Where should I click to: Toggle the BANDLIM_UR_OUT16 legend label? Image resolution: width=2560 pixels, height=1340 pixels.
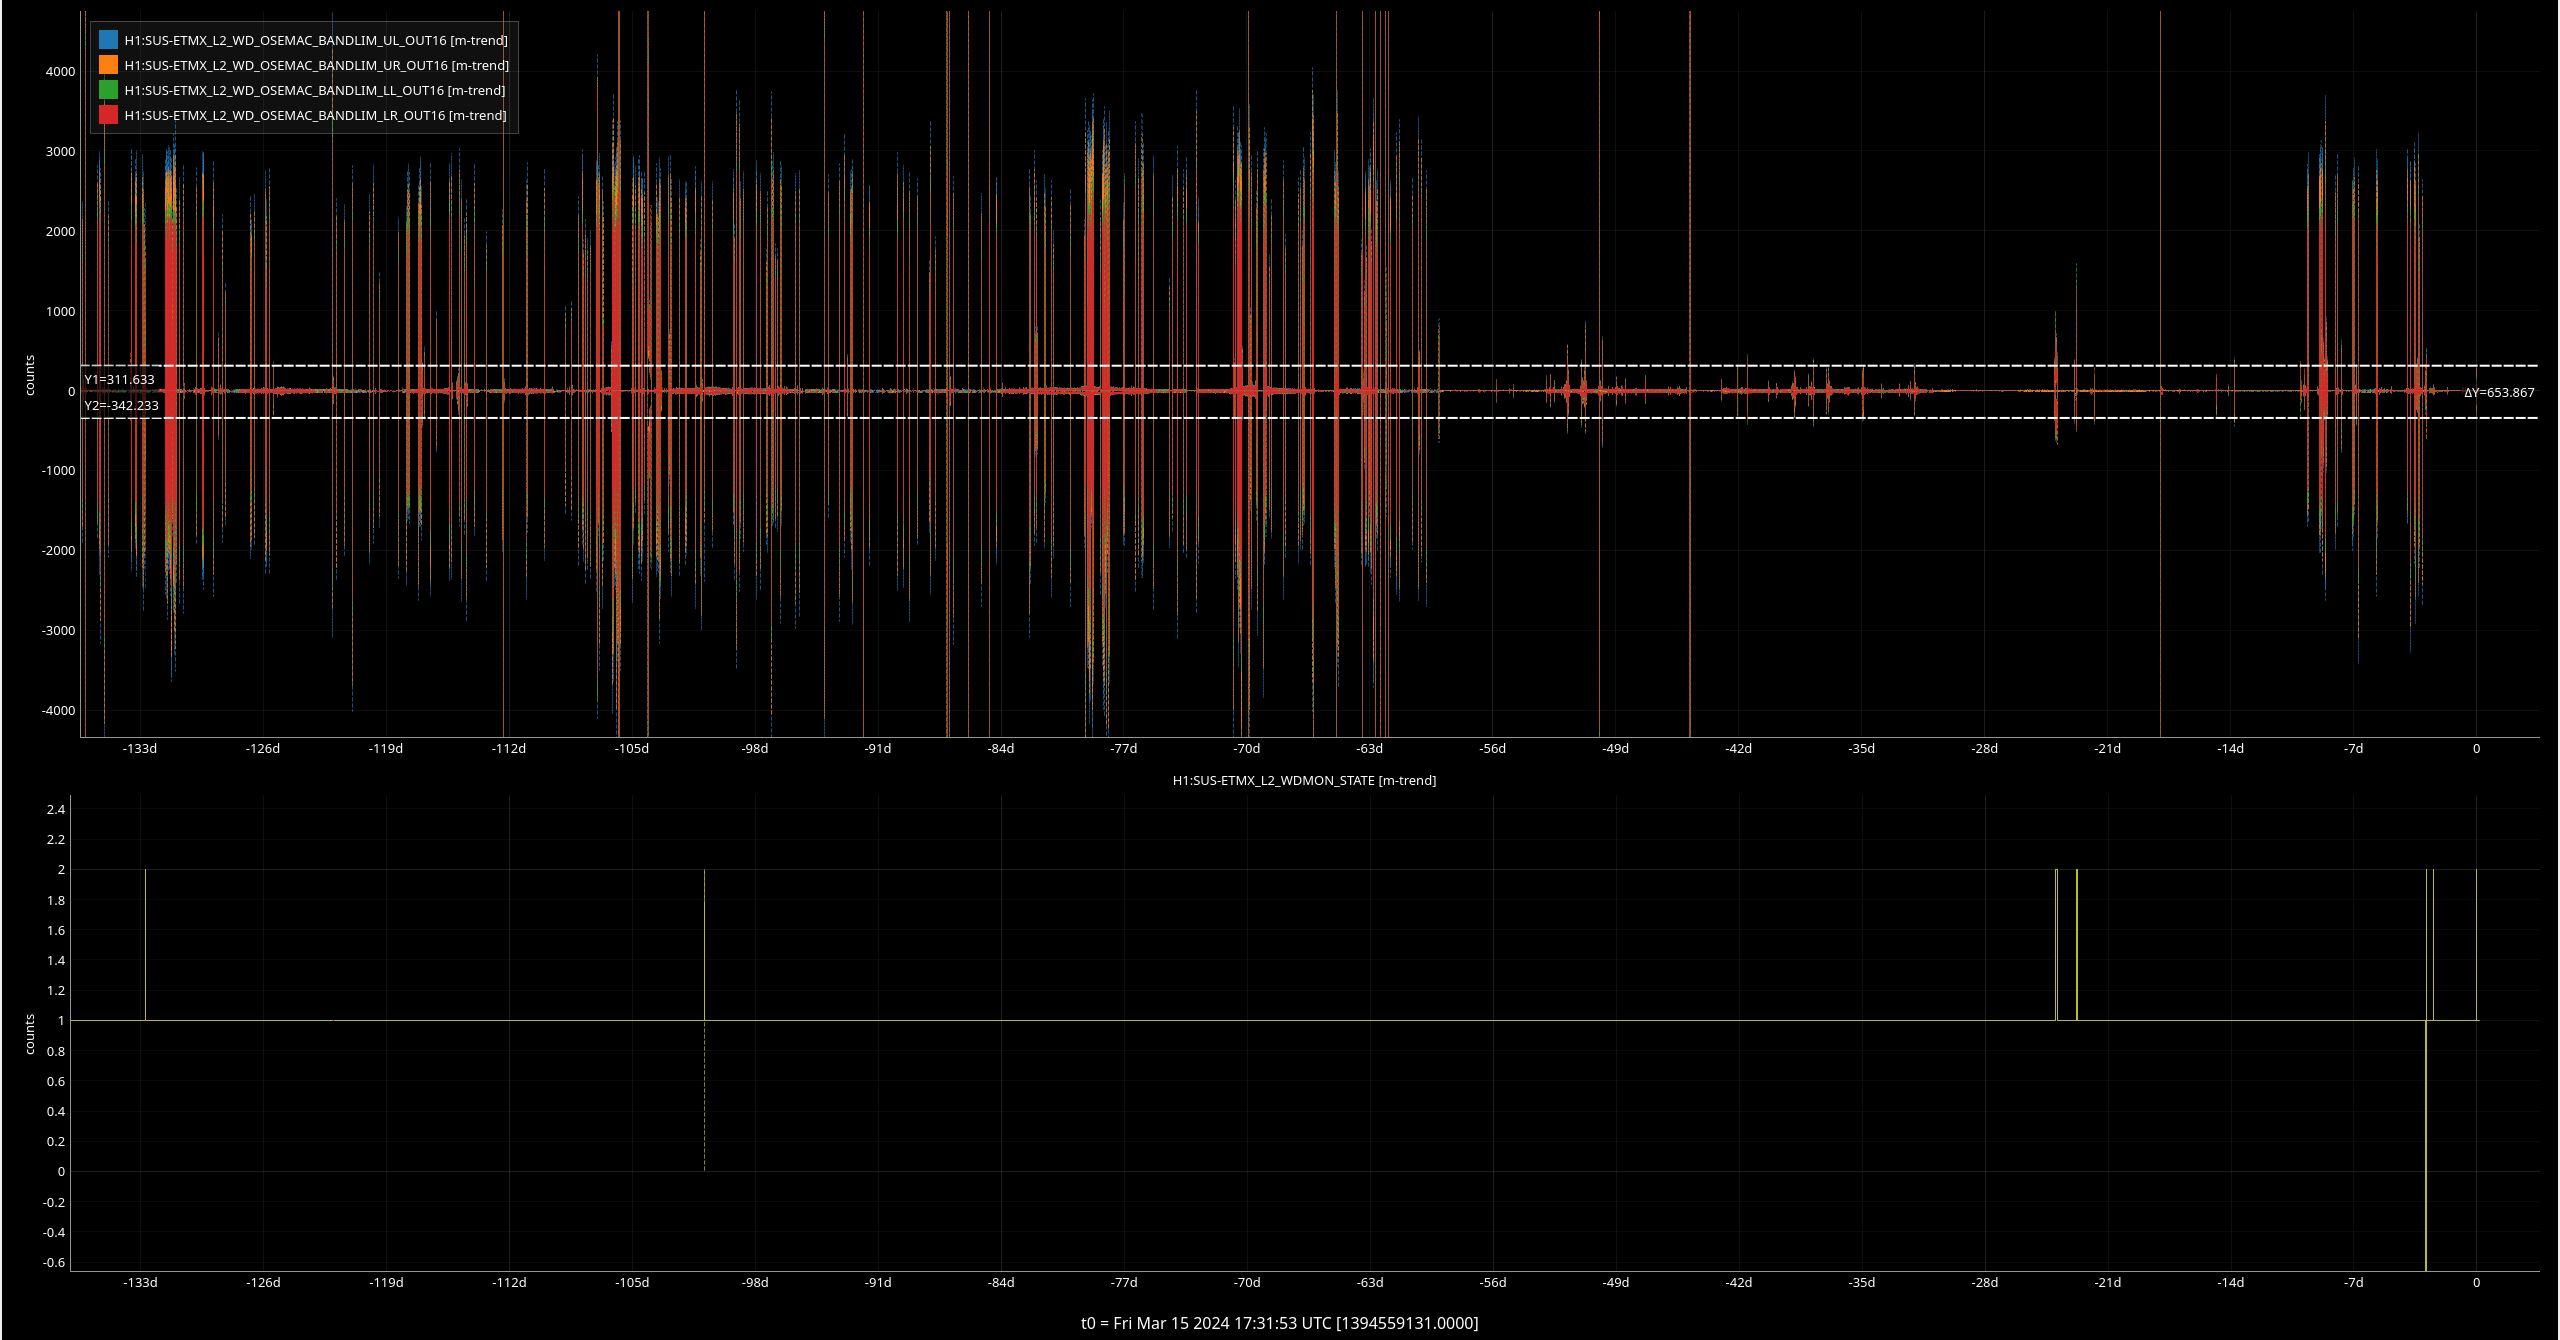(x=316, y=66)
